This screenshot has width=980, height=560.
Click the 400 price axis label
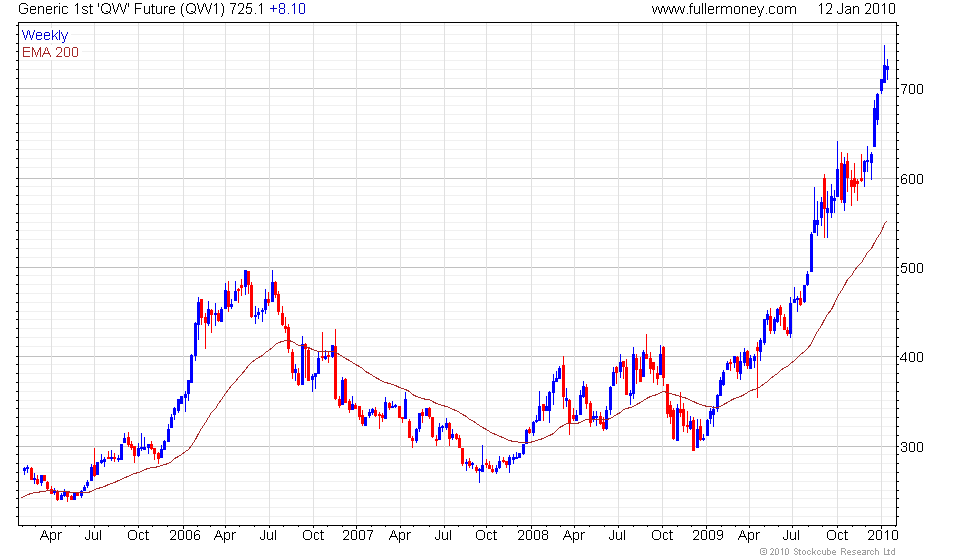911,357
